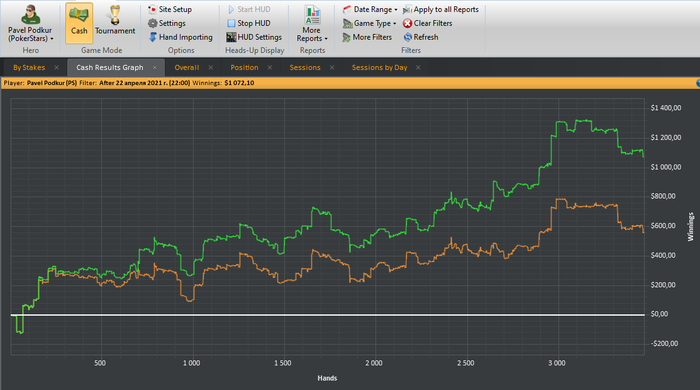Open the Sessions by Day tab
Viewport: 700px width, 390px height.
tap(379, 67)
